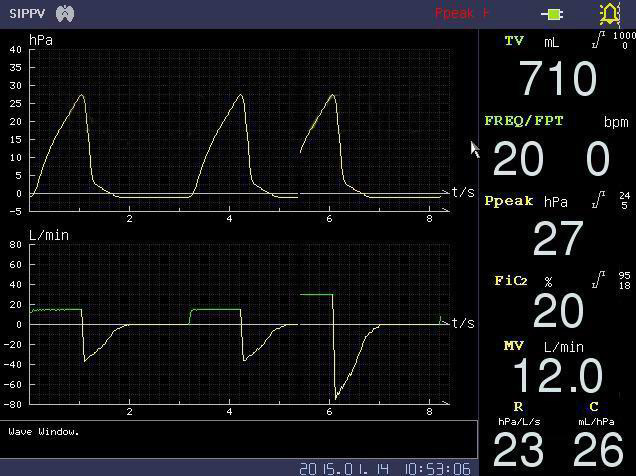The width and height of the screenshot is (636, 476).
Task: Click the date and time display
Action: coord(385,468)
